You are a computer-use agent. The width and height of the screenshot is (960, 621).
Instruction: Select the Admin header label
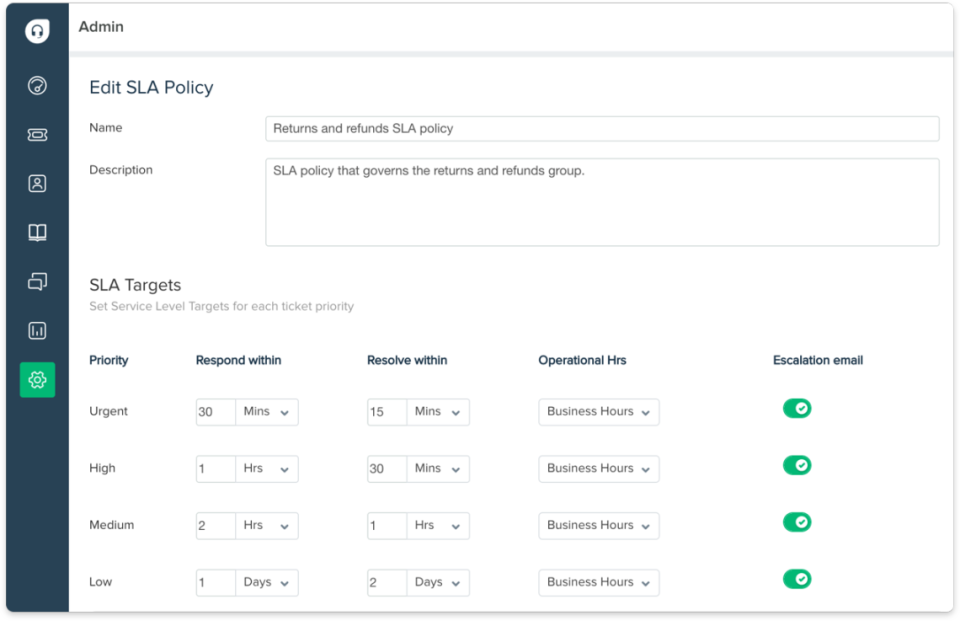point(101,27)
